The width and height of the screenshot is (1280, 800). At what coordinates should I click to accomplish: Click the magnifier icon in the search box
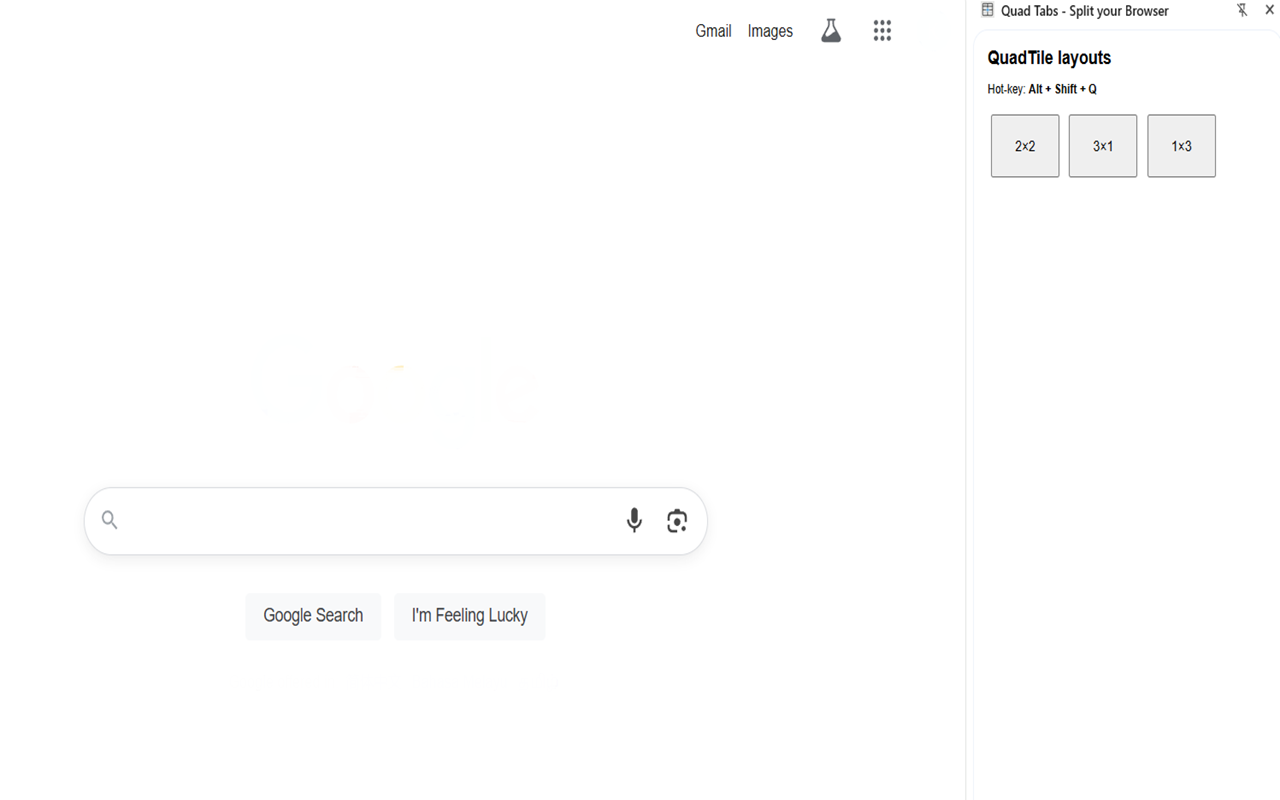[x=110, y=520]
